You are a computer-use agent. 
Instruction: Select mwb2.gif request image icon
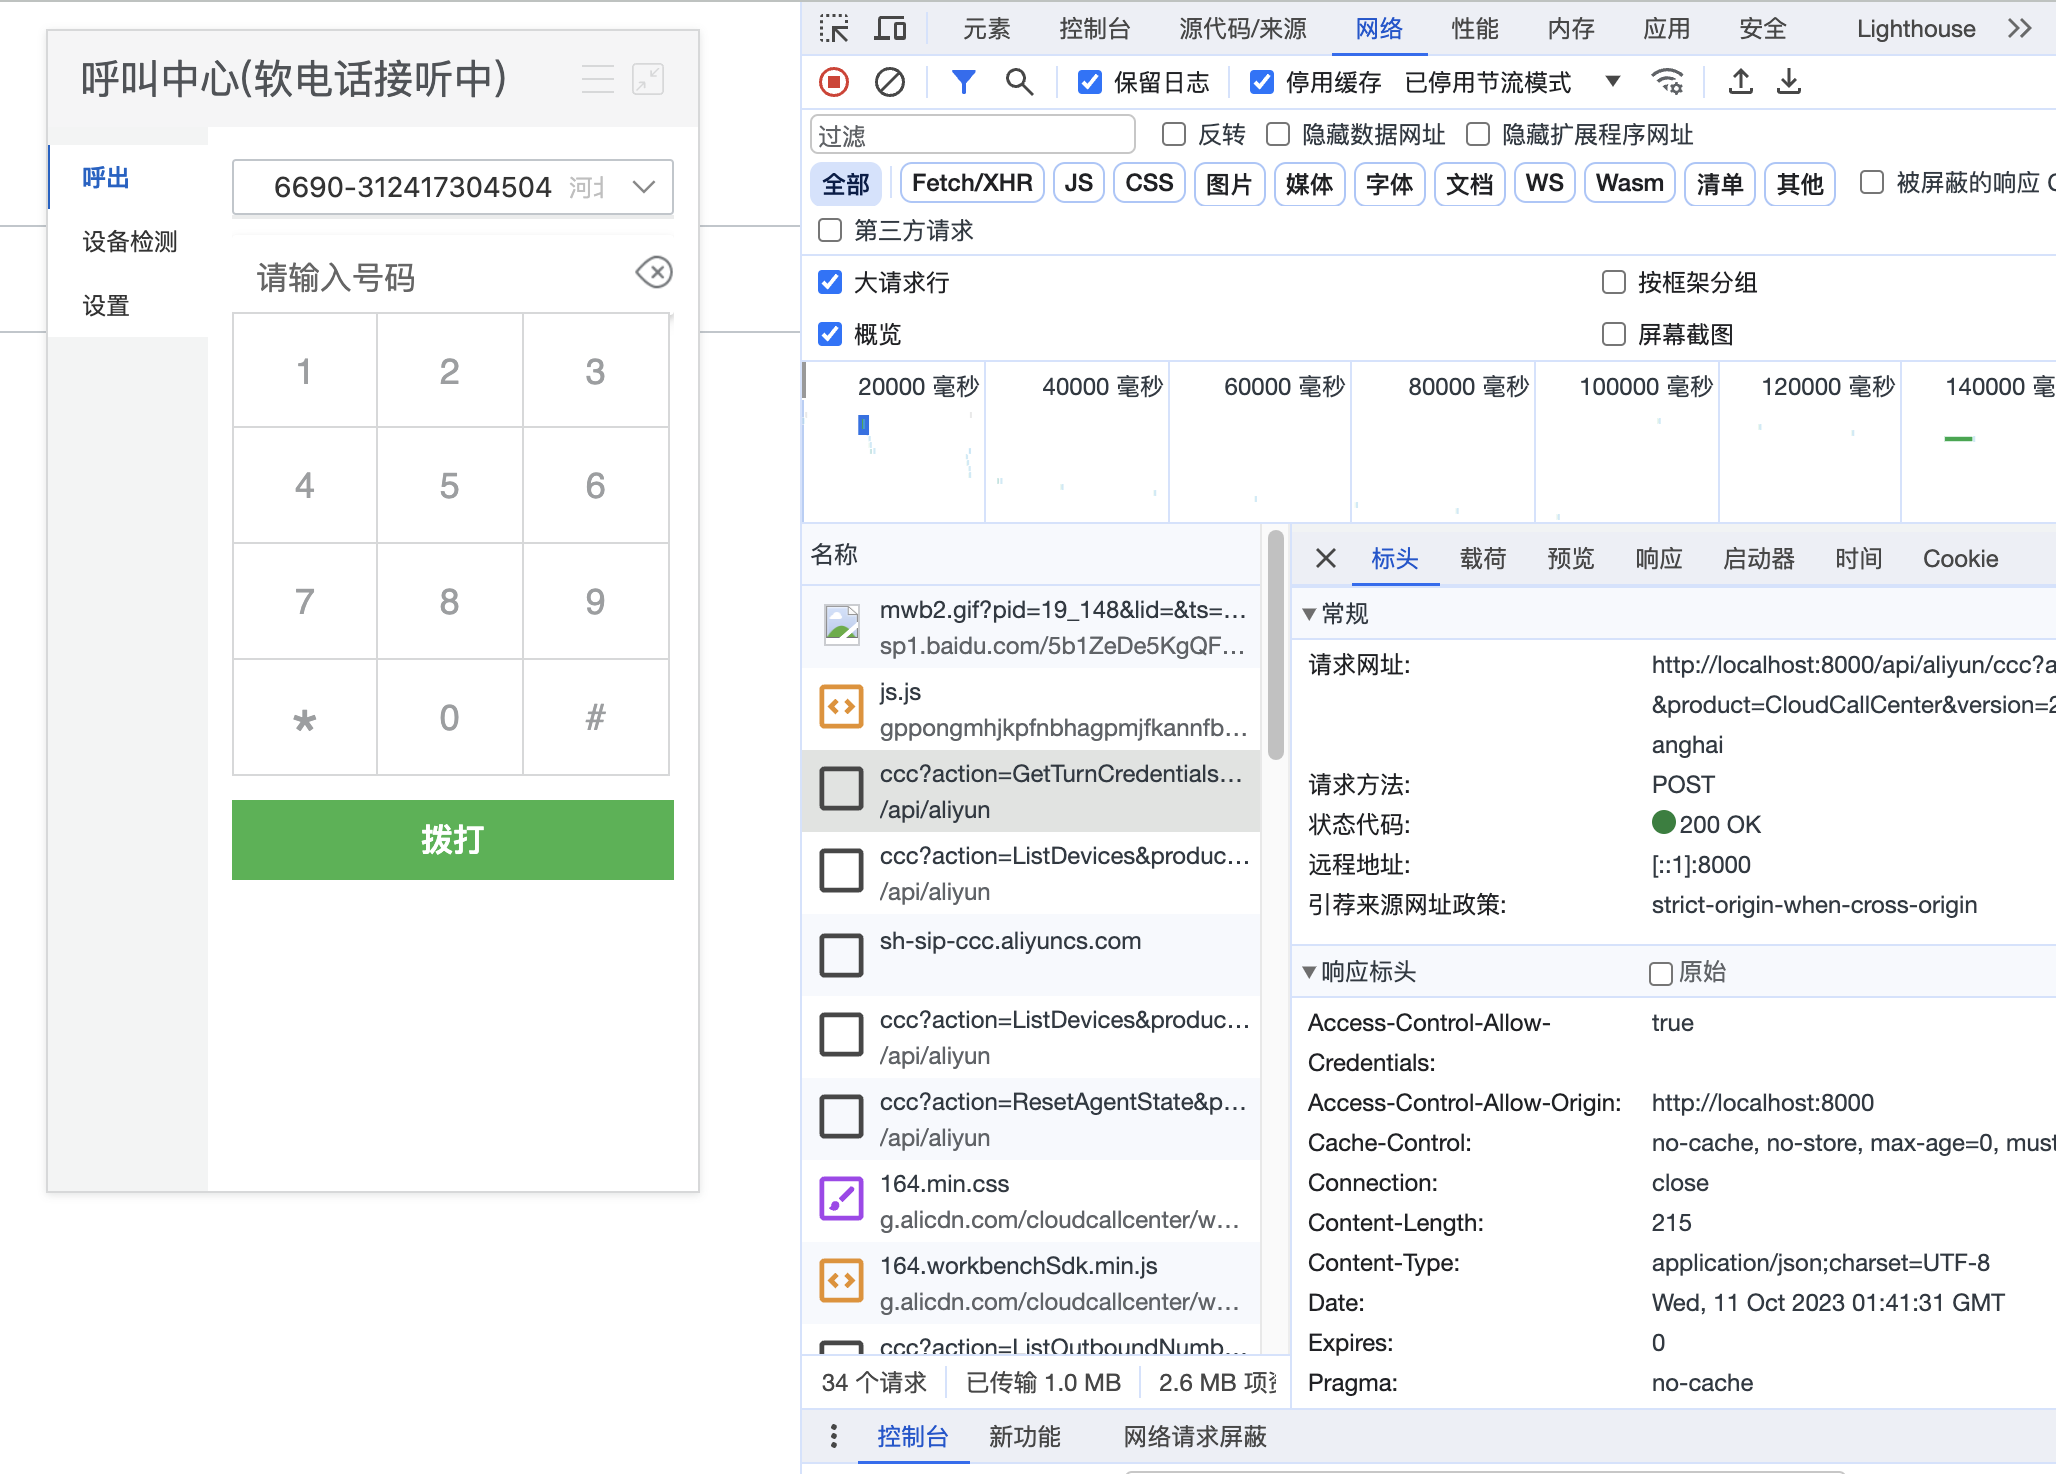842,625
